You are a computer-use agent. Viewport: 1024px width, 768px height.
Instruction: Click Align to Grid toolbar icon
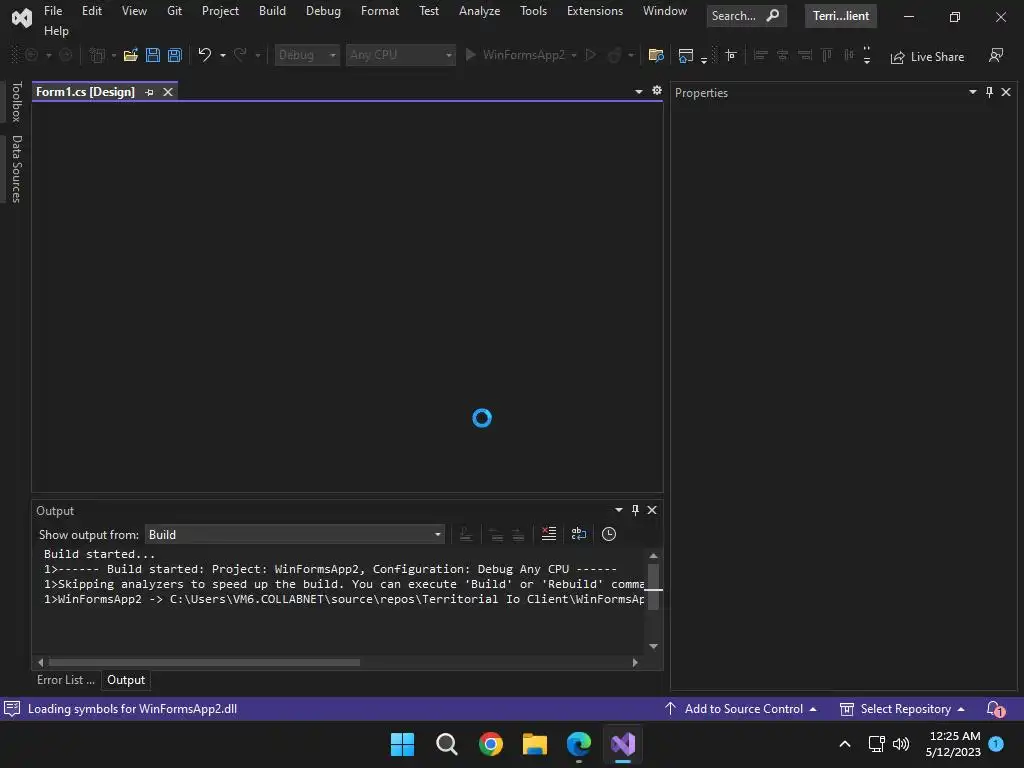click(x=731, y=56)
